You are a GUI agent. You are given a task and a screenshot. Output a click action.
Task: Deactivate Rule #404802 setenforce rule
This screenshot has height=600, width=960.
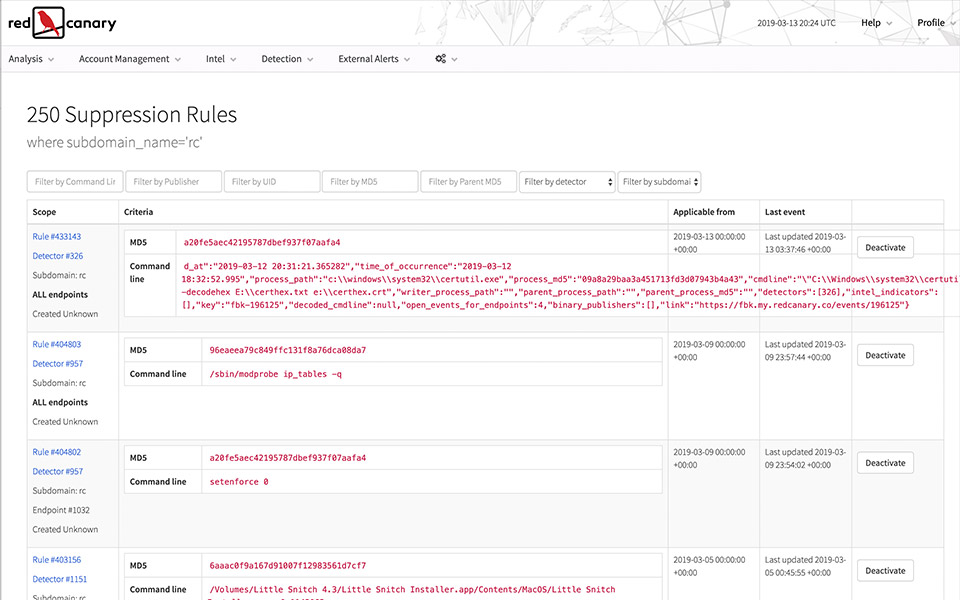(x=885, y=463)
